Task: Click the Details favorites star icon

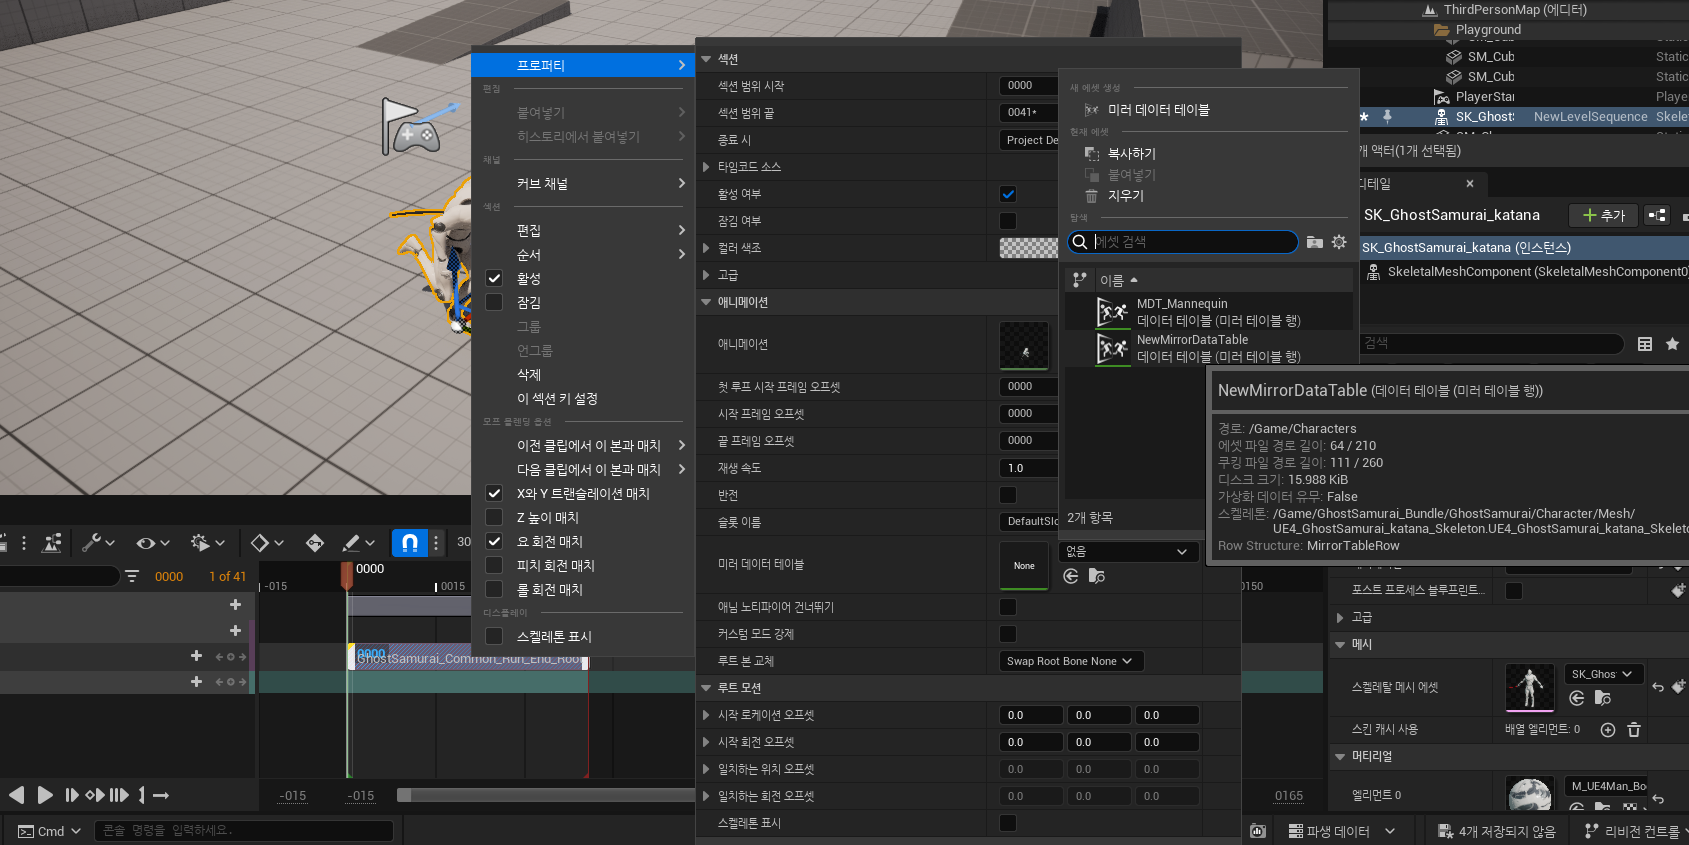Action: [x=1672, y=344]
